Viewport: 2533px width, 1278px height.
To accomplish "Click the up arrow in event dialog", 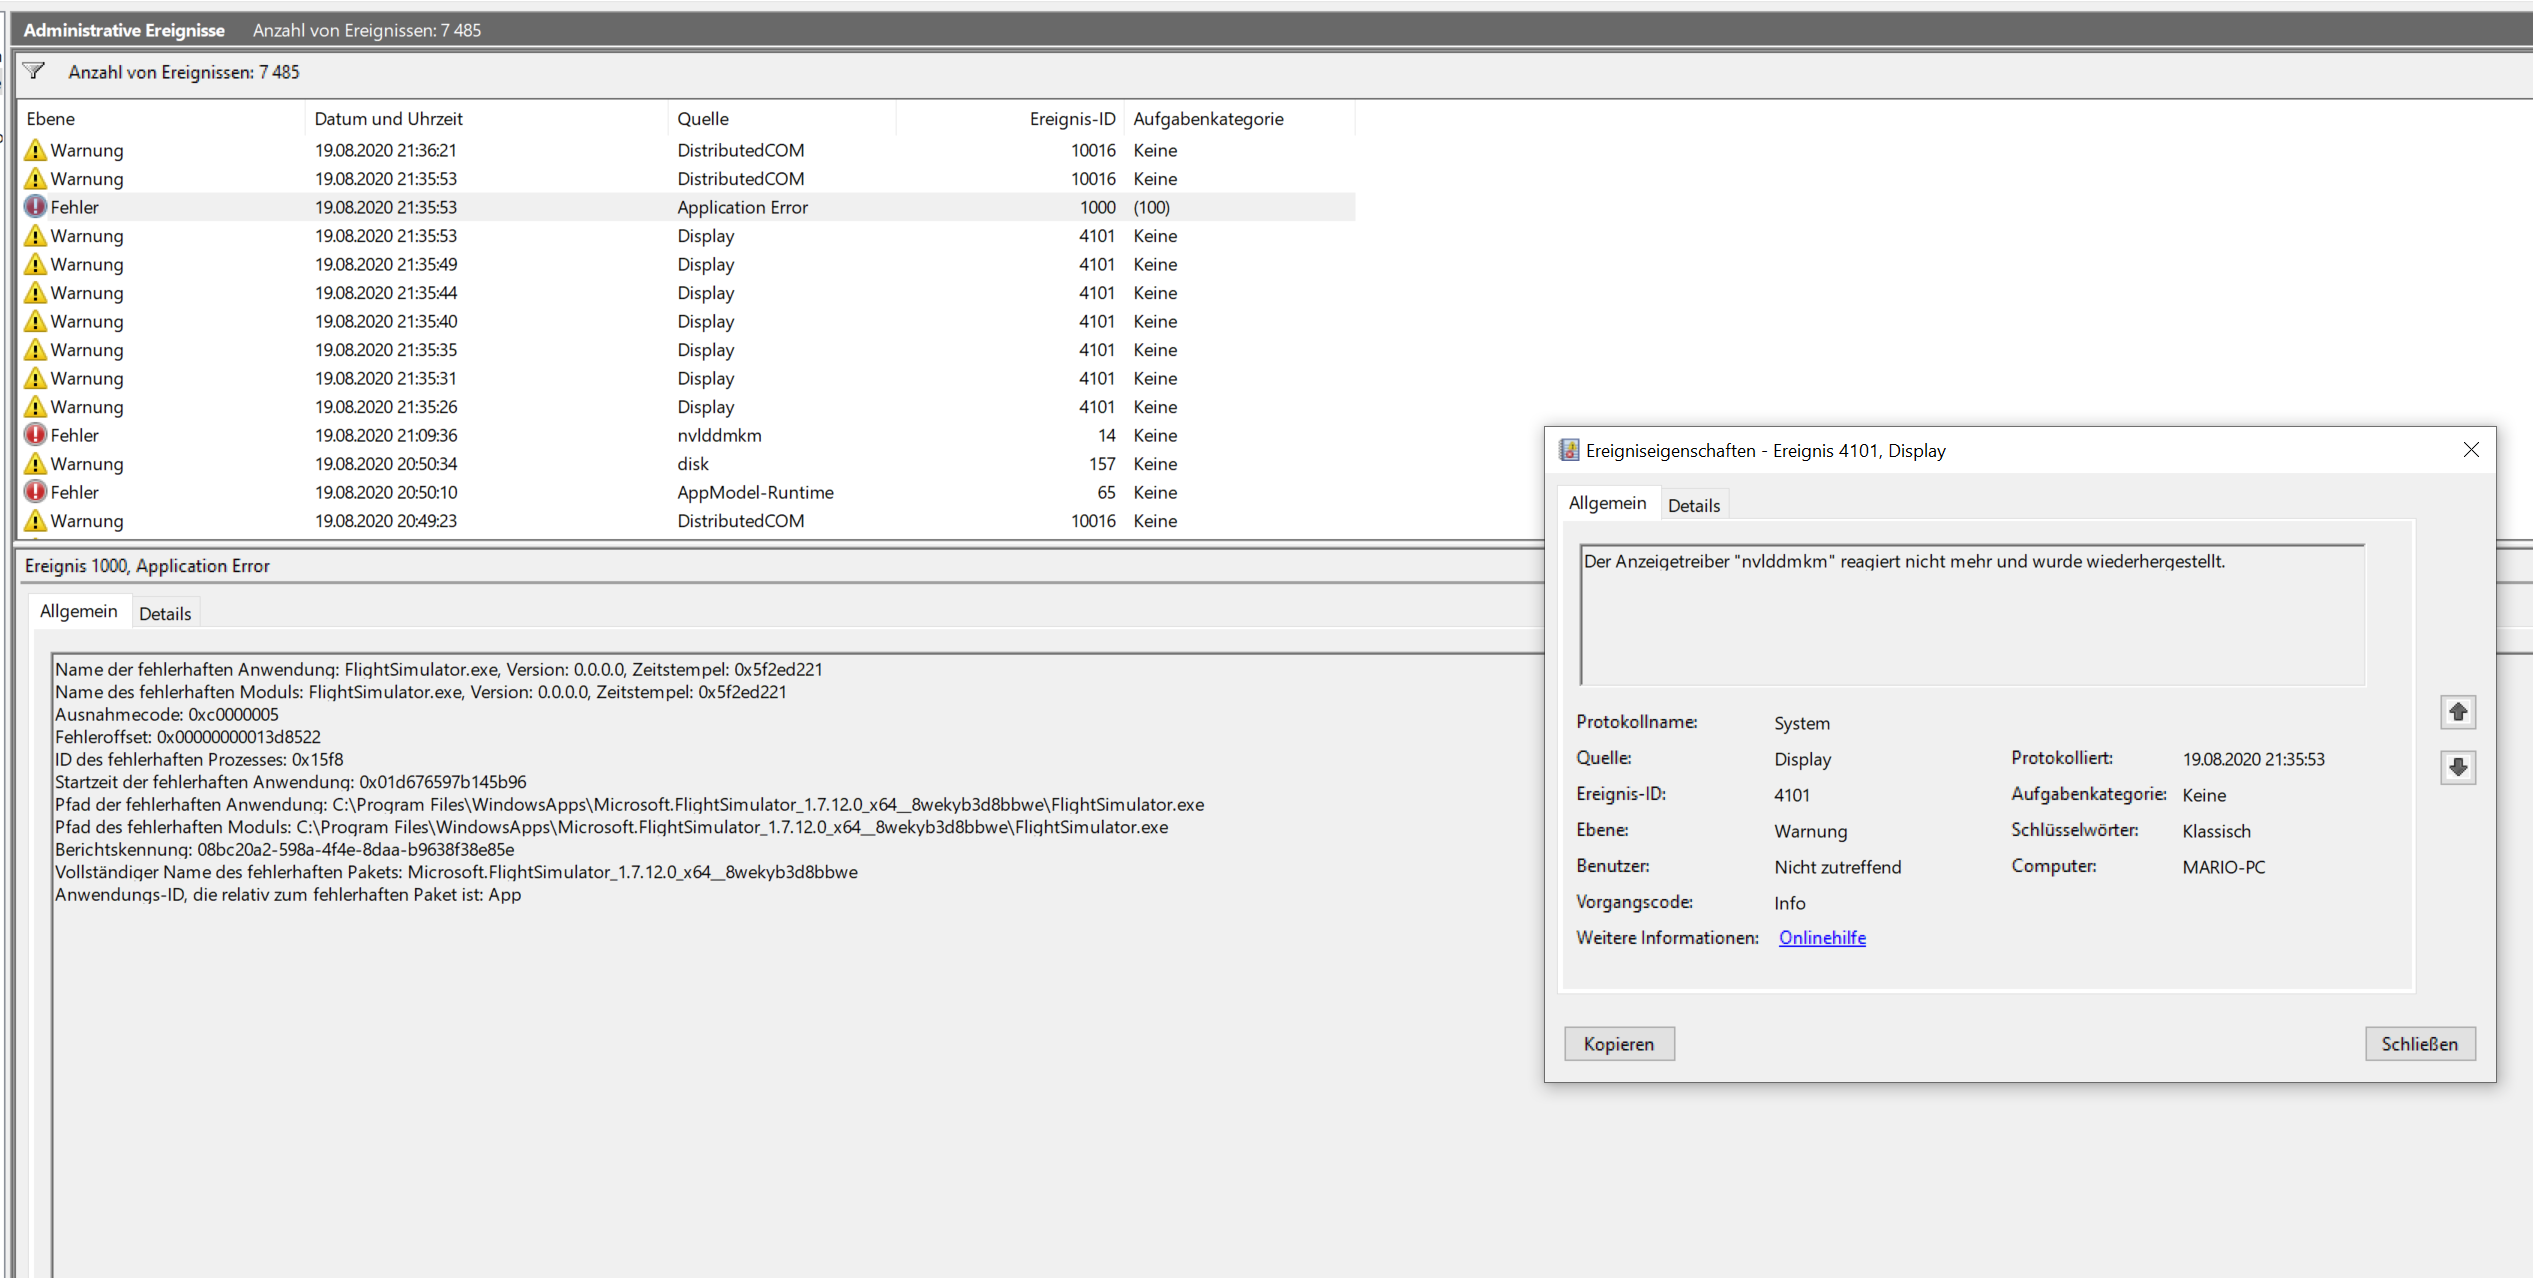I will [x=2457, y=712].
